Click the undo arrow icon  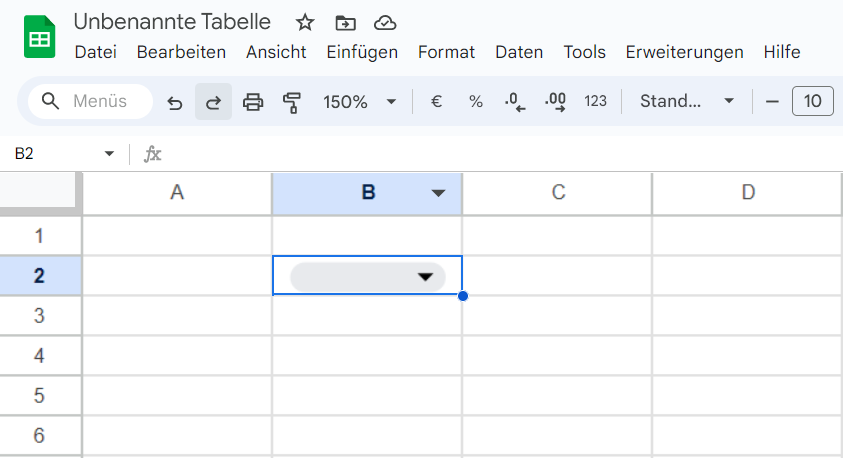click(175, 102)
